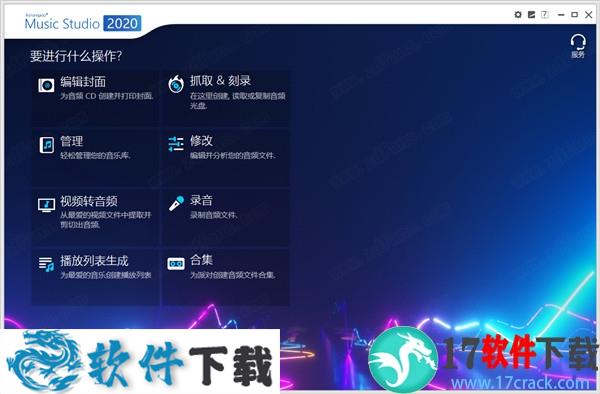Click the Music Studio 2020 logo
The image size is (600, 394).
click(83, 23)
